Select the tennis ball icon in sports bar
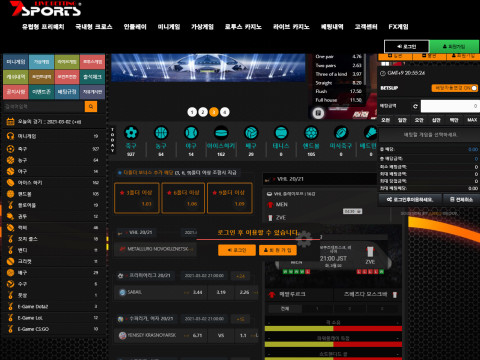480x360 pixels. coord(281,133)
